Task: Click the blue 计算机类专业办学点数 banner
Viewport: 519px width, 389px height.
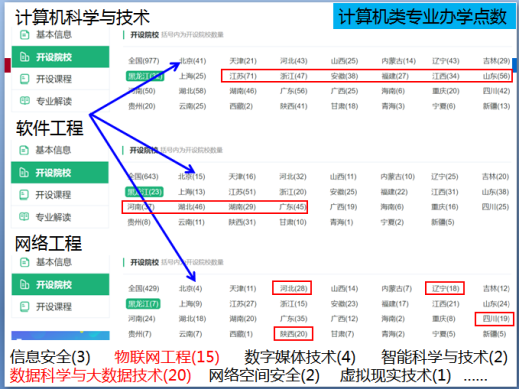Action: tap(424, 16)
